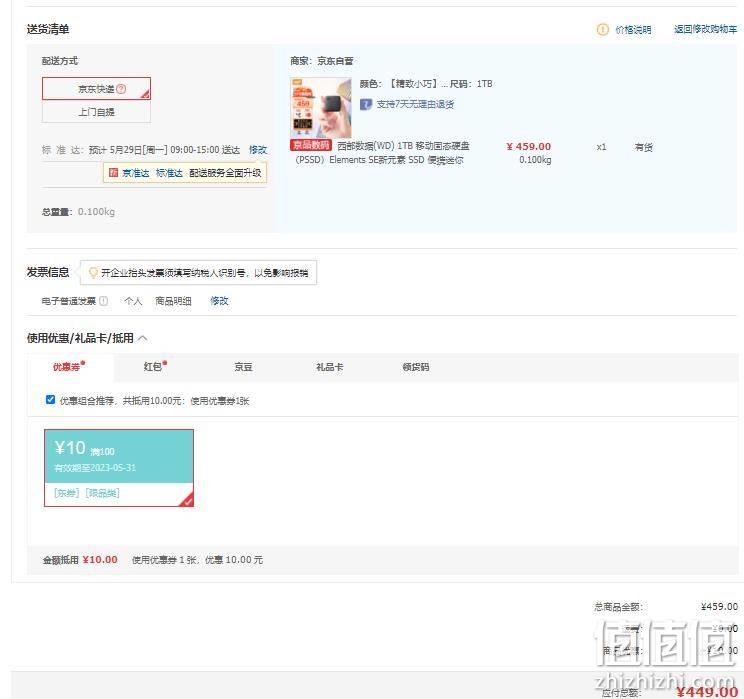This screenshot has height=699, width=744.
Task: Return to cart via 返回修改购物车
Action: click(705, 29)
